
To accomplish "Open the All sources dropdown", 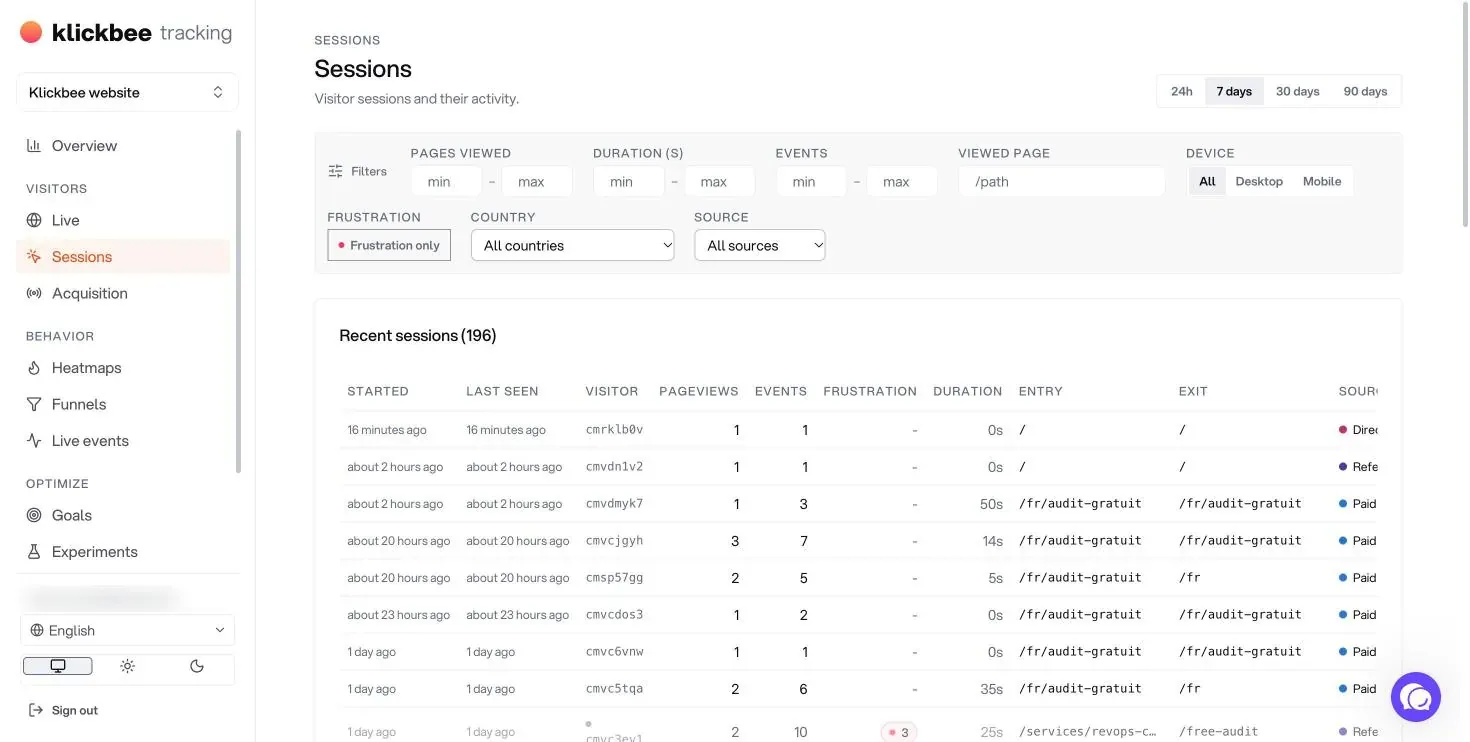I will click(x=760, y=245).
